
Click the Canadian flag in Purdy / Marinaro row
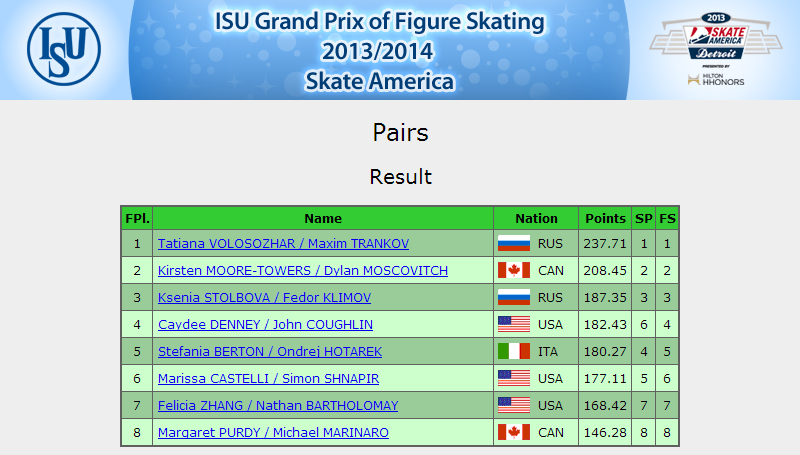(514, 433)
